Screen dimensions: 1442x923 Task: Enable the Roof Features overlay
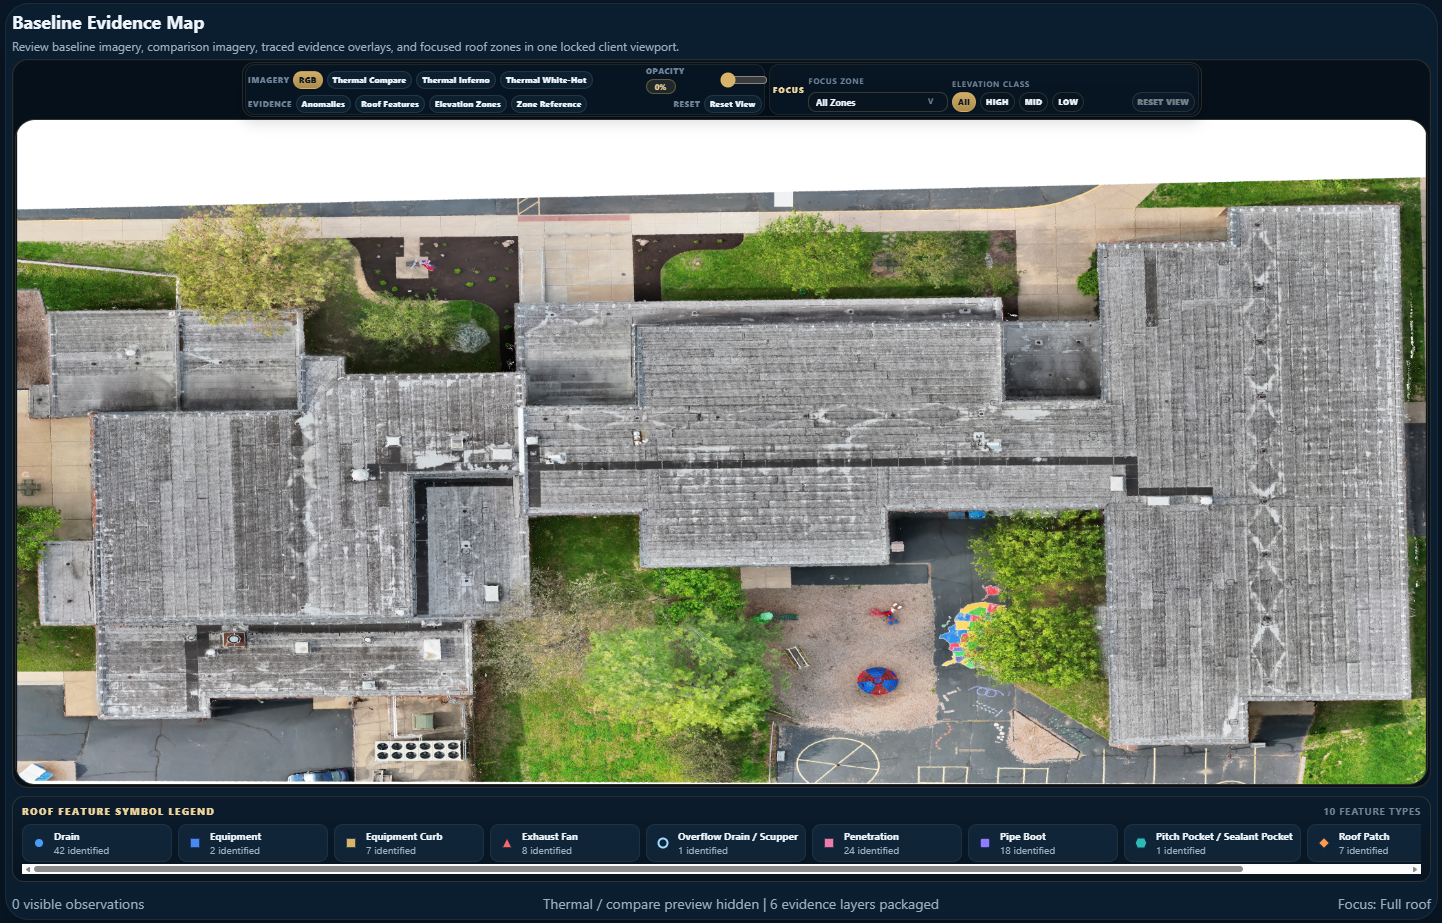click(390, 104)
